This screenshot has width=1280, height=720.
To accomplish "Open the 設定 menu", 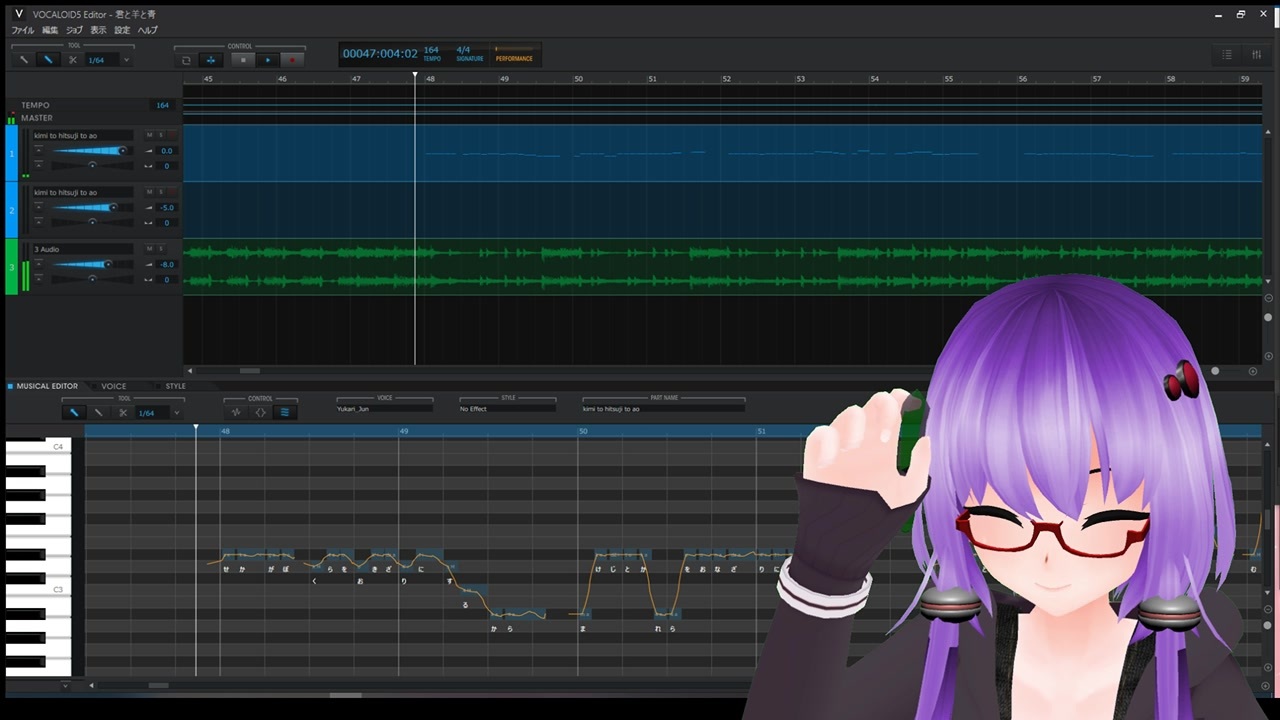I will [x=122, y=31].
